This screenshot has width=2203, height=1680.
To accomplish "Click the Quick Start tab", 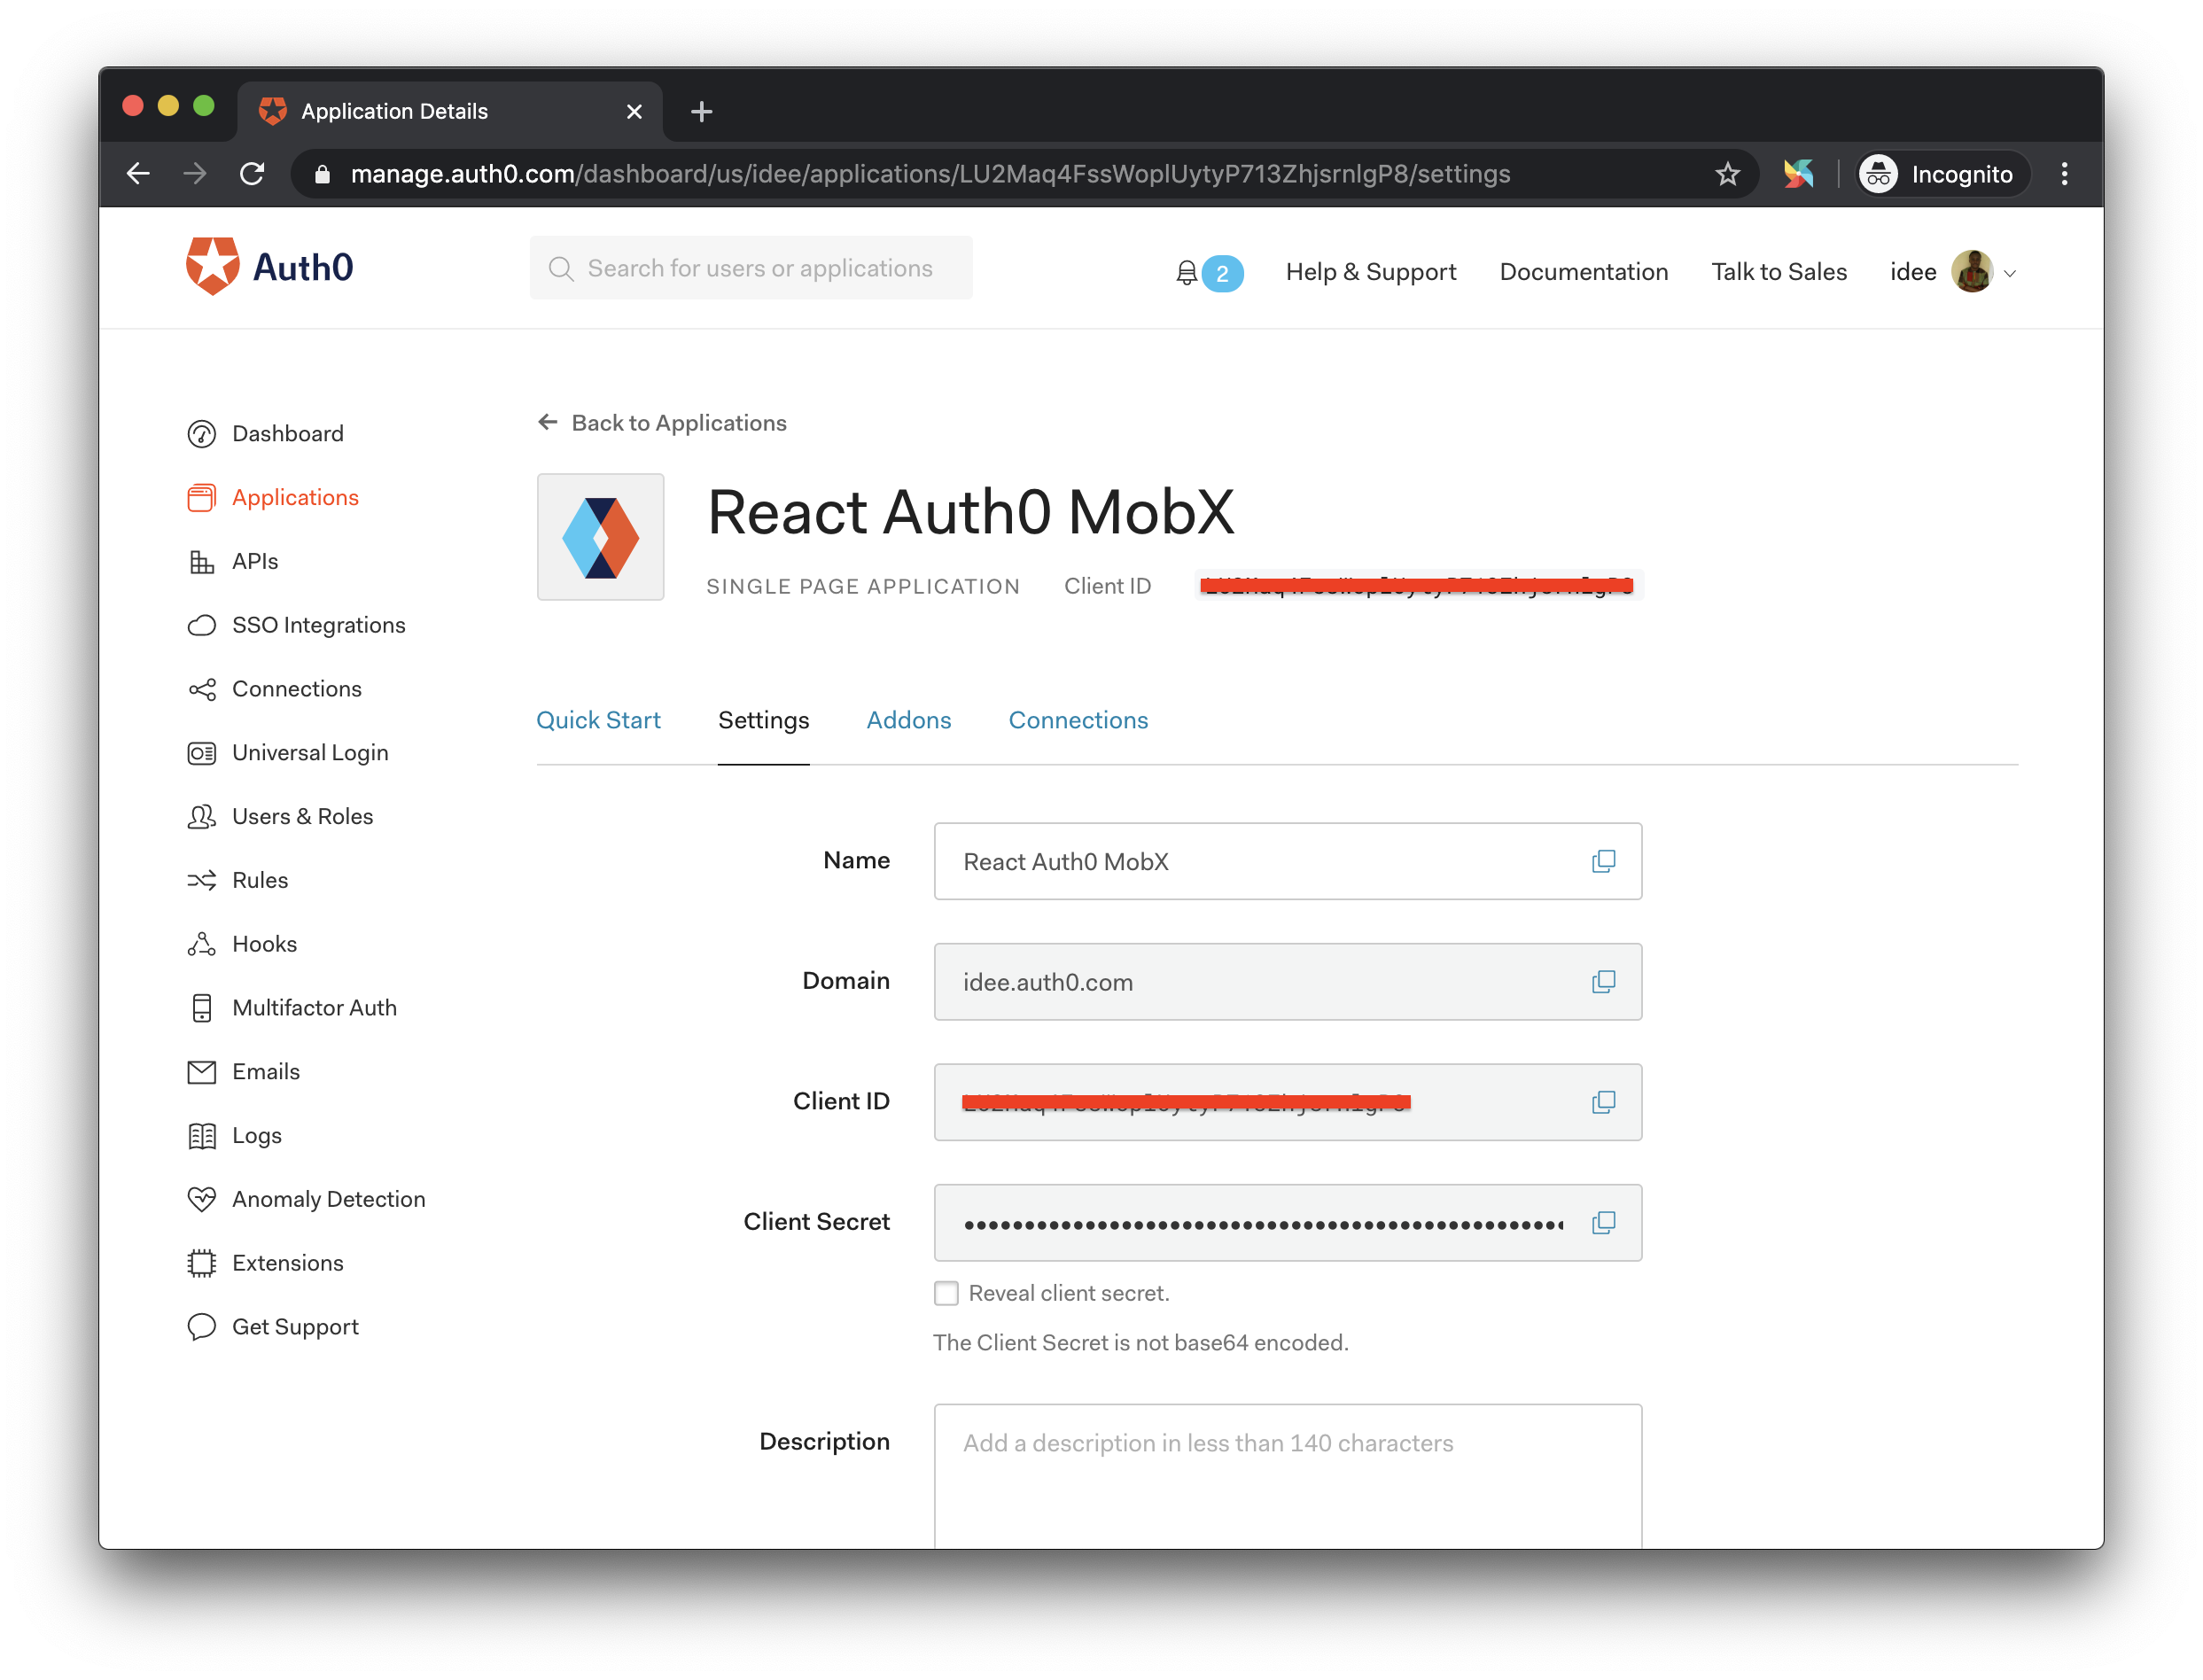I will tap(598, 720).
